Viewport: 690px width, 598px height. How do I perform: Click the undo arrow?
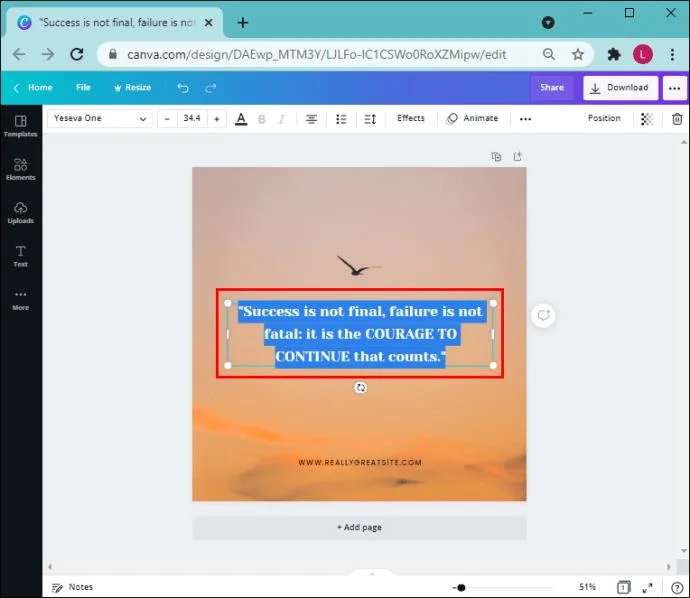click(183, 88)
